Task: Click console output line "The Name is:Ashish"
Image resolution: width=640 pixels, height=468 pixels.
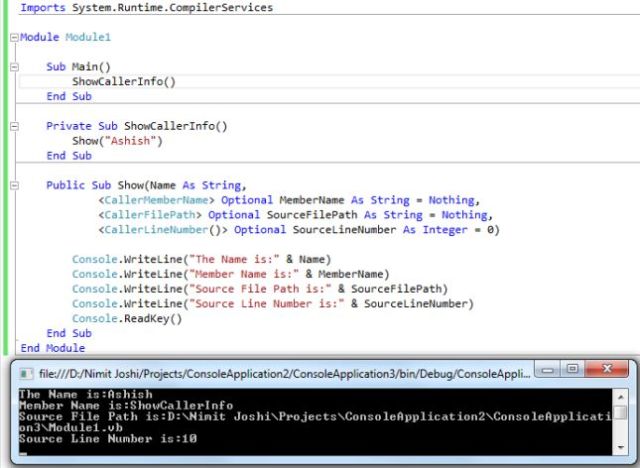Action: point(86,394)
